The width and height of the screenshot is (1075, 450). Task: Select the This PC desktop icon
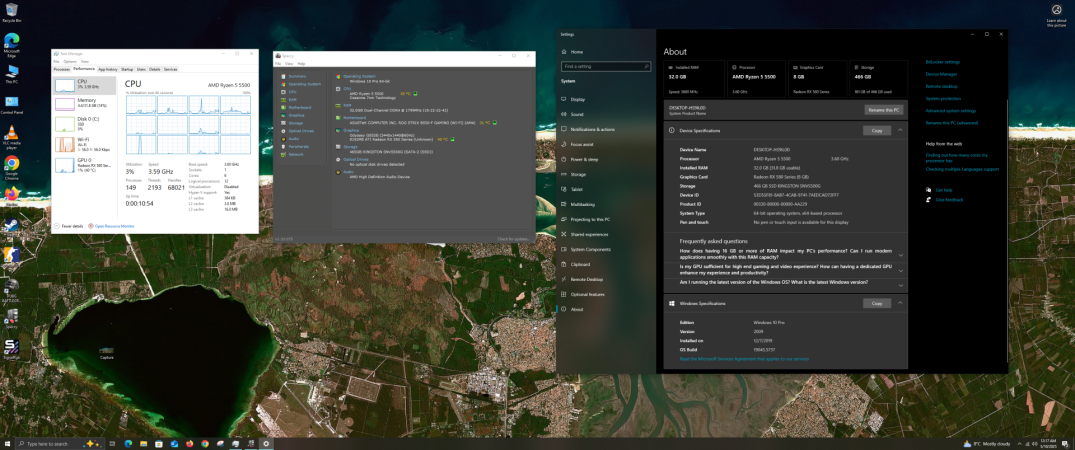11,73
